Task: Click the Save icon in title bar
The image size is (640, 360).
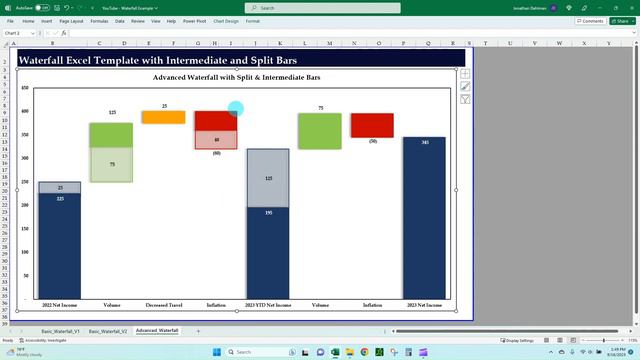Action: [x=57, y=8]
